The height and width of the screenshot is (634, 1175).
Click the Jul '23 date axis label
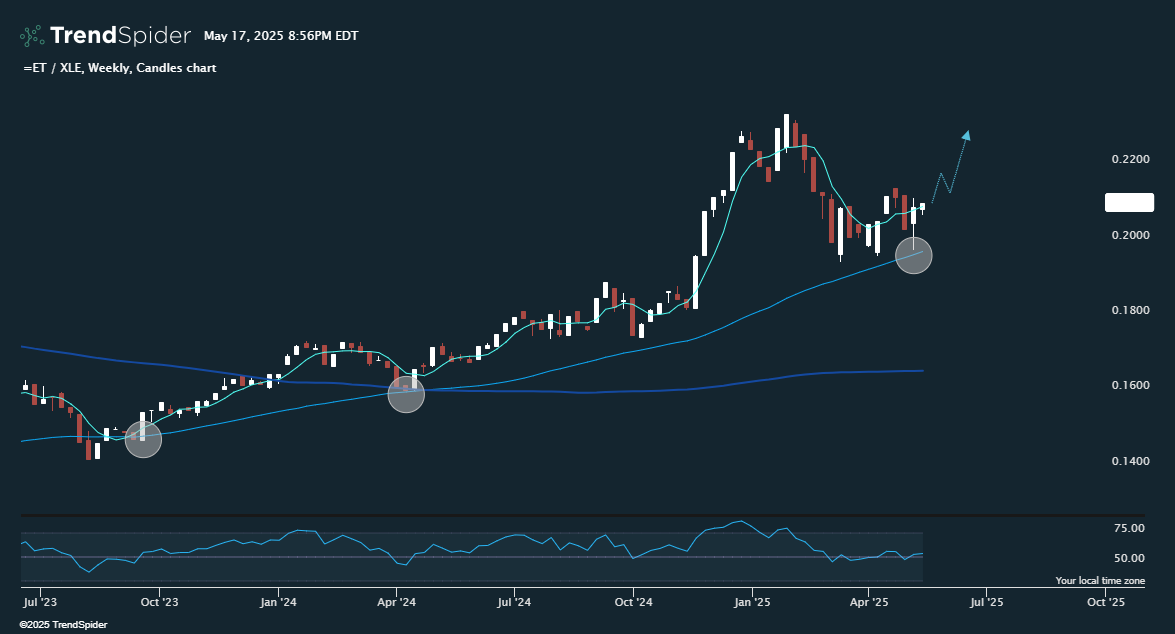pyautogui.click(x=40, y=602)
